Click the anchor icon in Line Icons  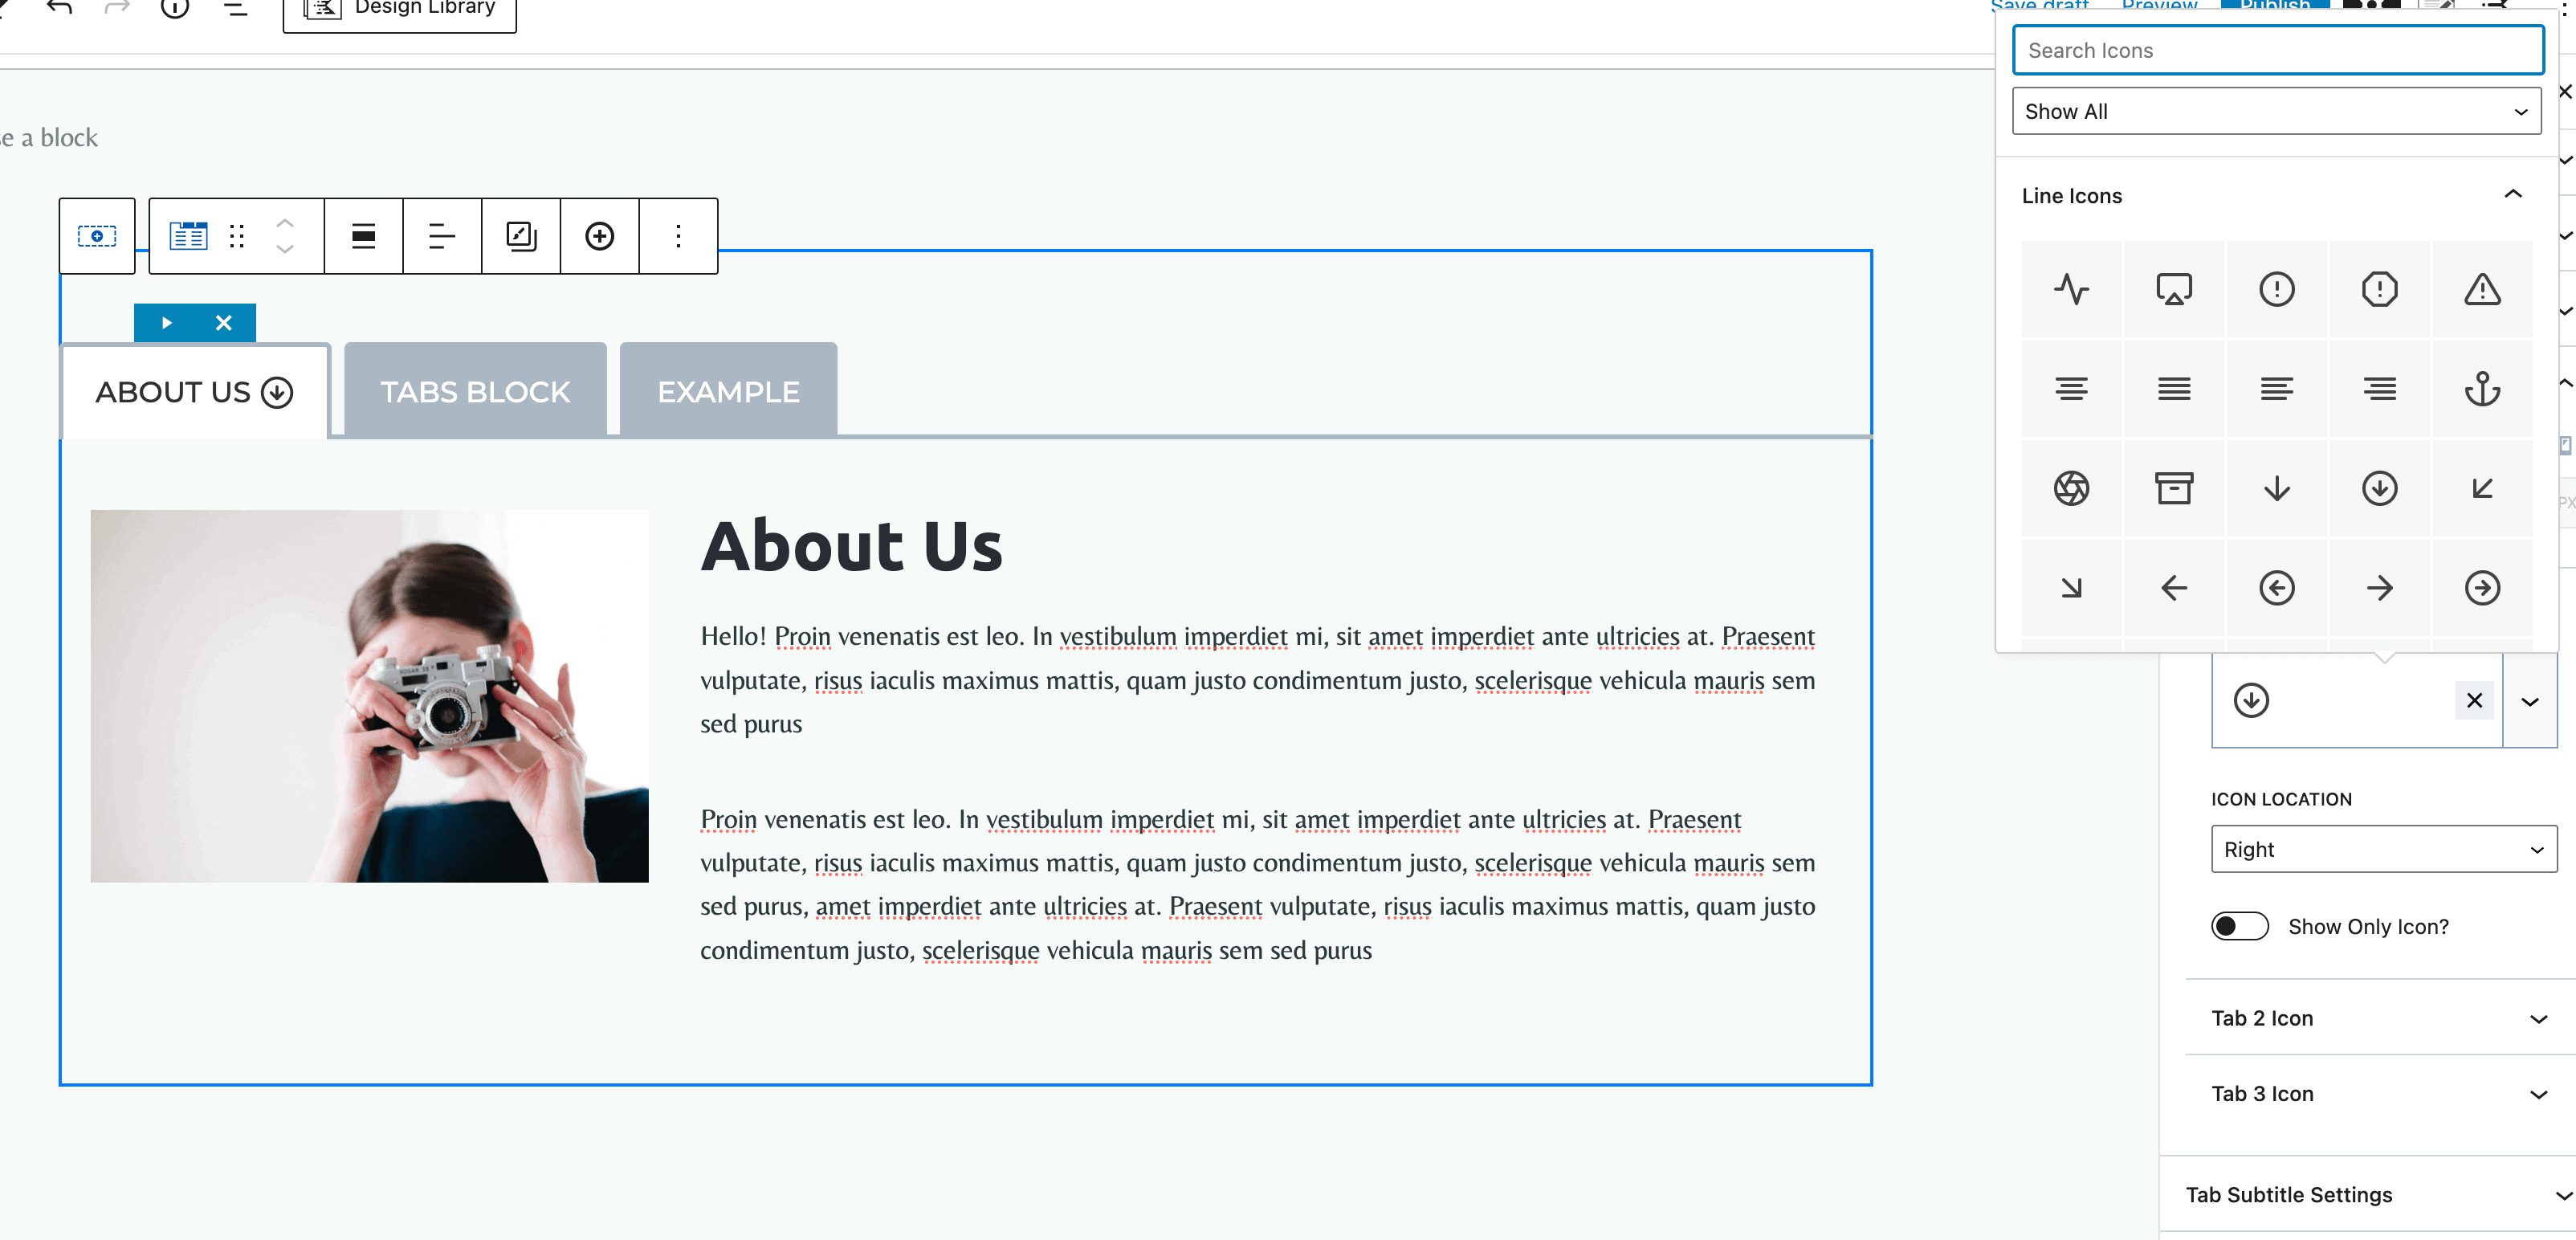pyautogui.click(x=2480, y=390)
